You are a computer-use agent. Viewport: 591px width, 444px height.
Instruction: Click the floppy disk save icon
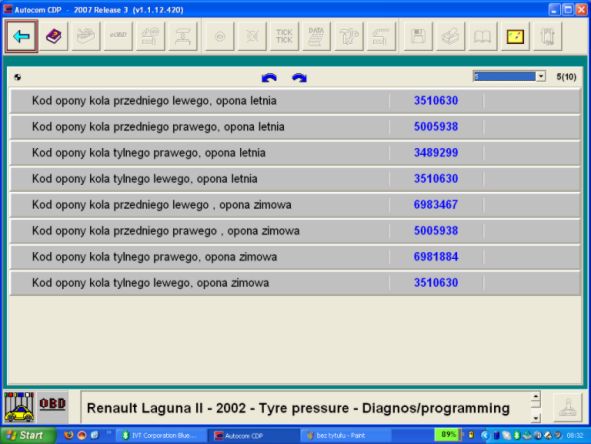coord(418,36)
